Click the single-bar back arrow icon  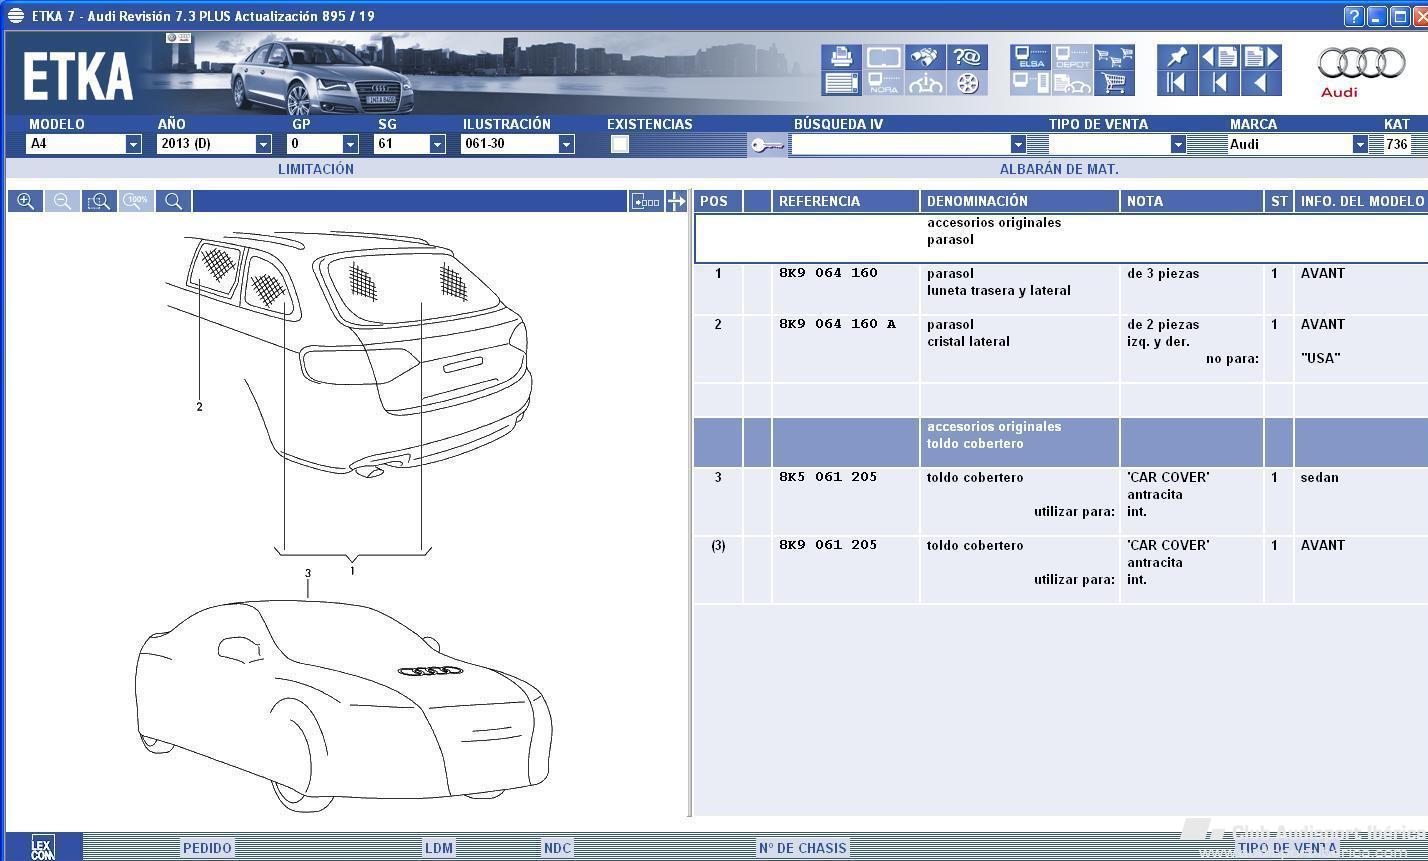1219,83
